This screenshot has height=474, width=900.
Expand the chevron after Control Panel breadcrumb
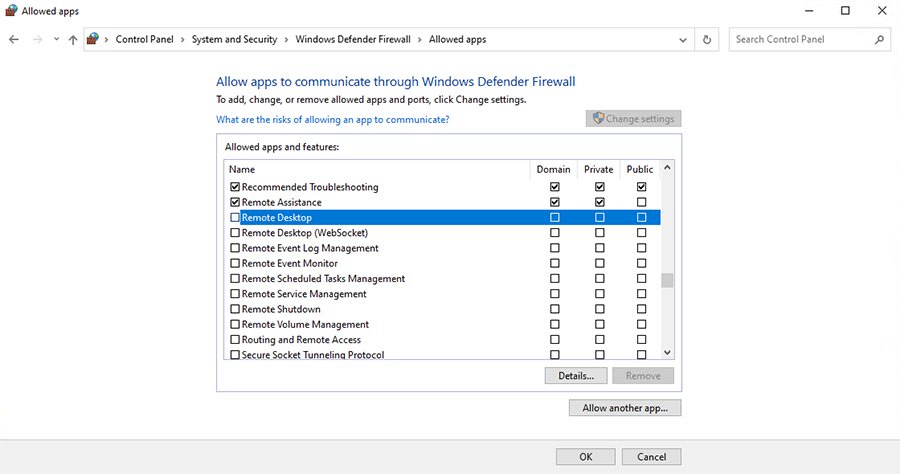click(182, 40)
